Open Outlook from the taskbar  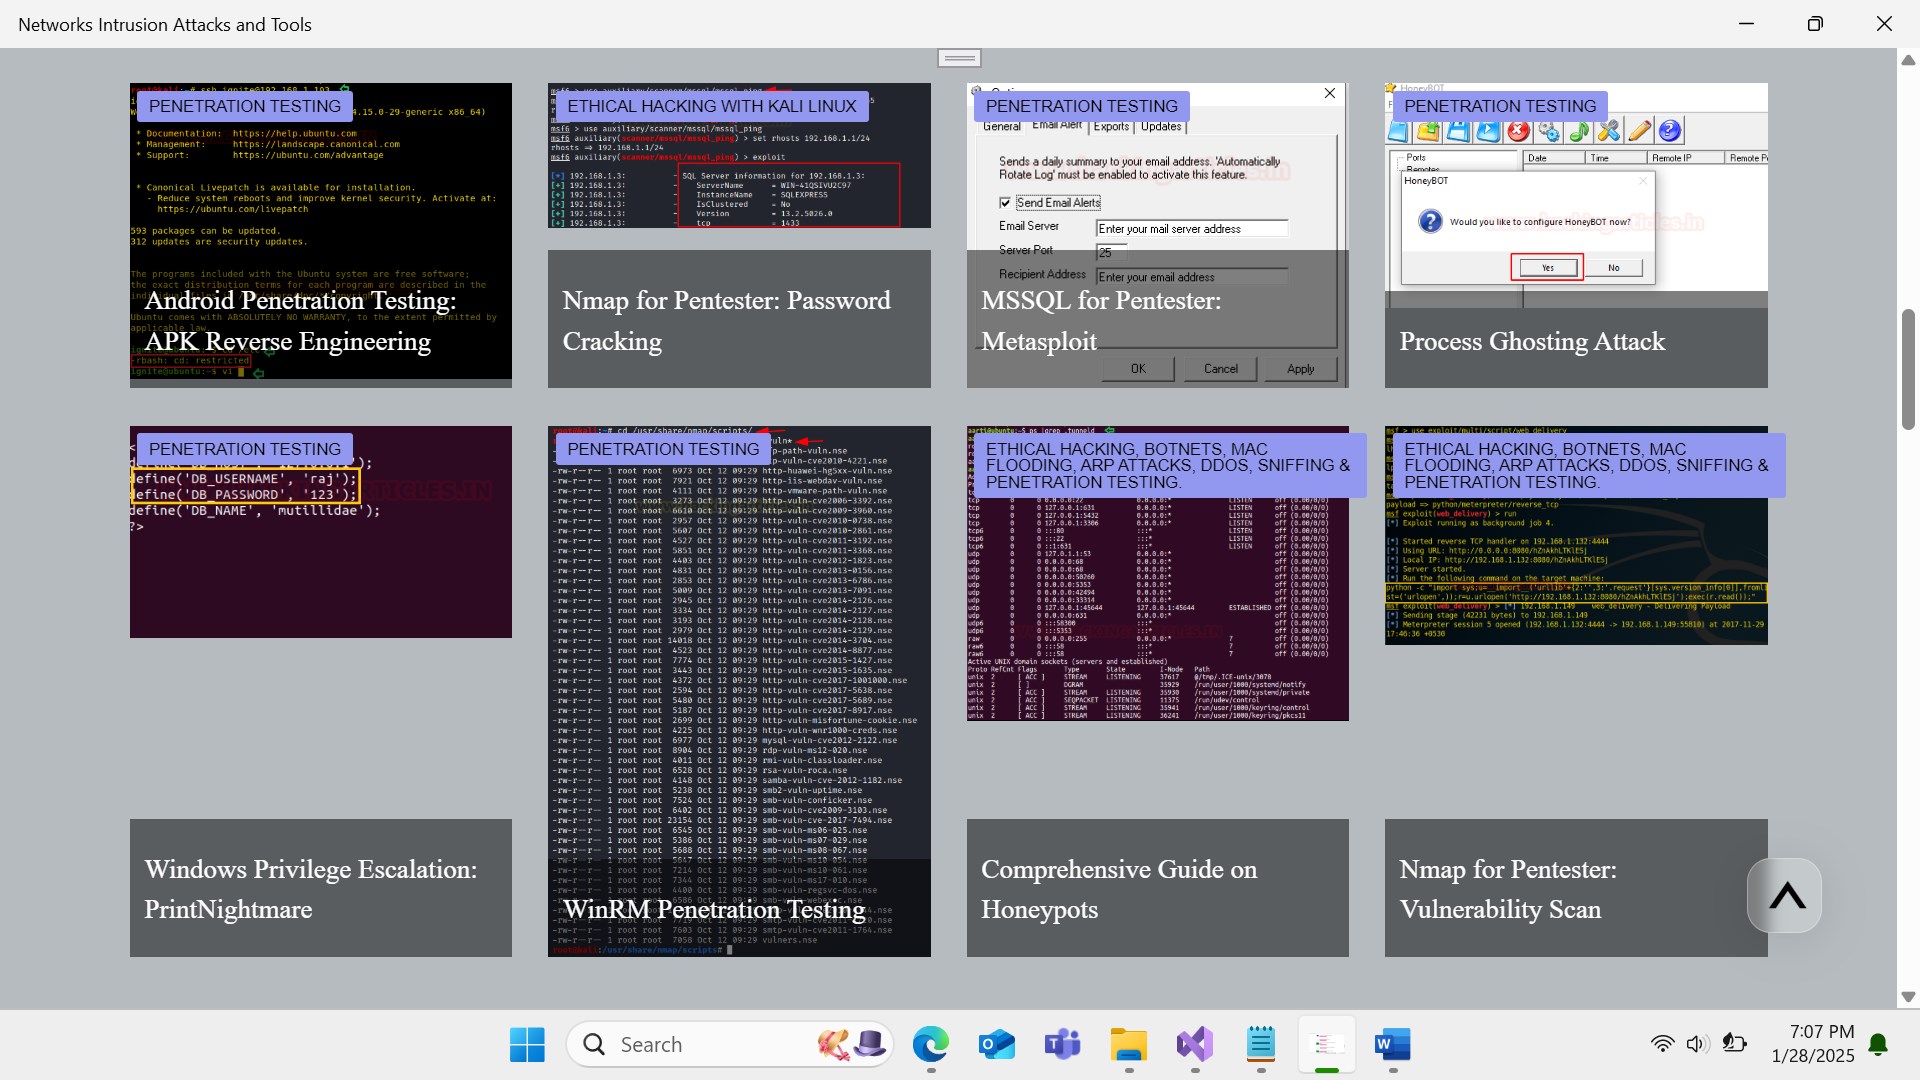(996, 1044)
